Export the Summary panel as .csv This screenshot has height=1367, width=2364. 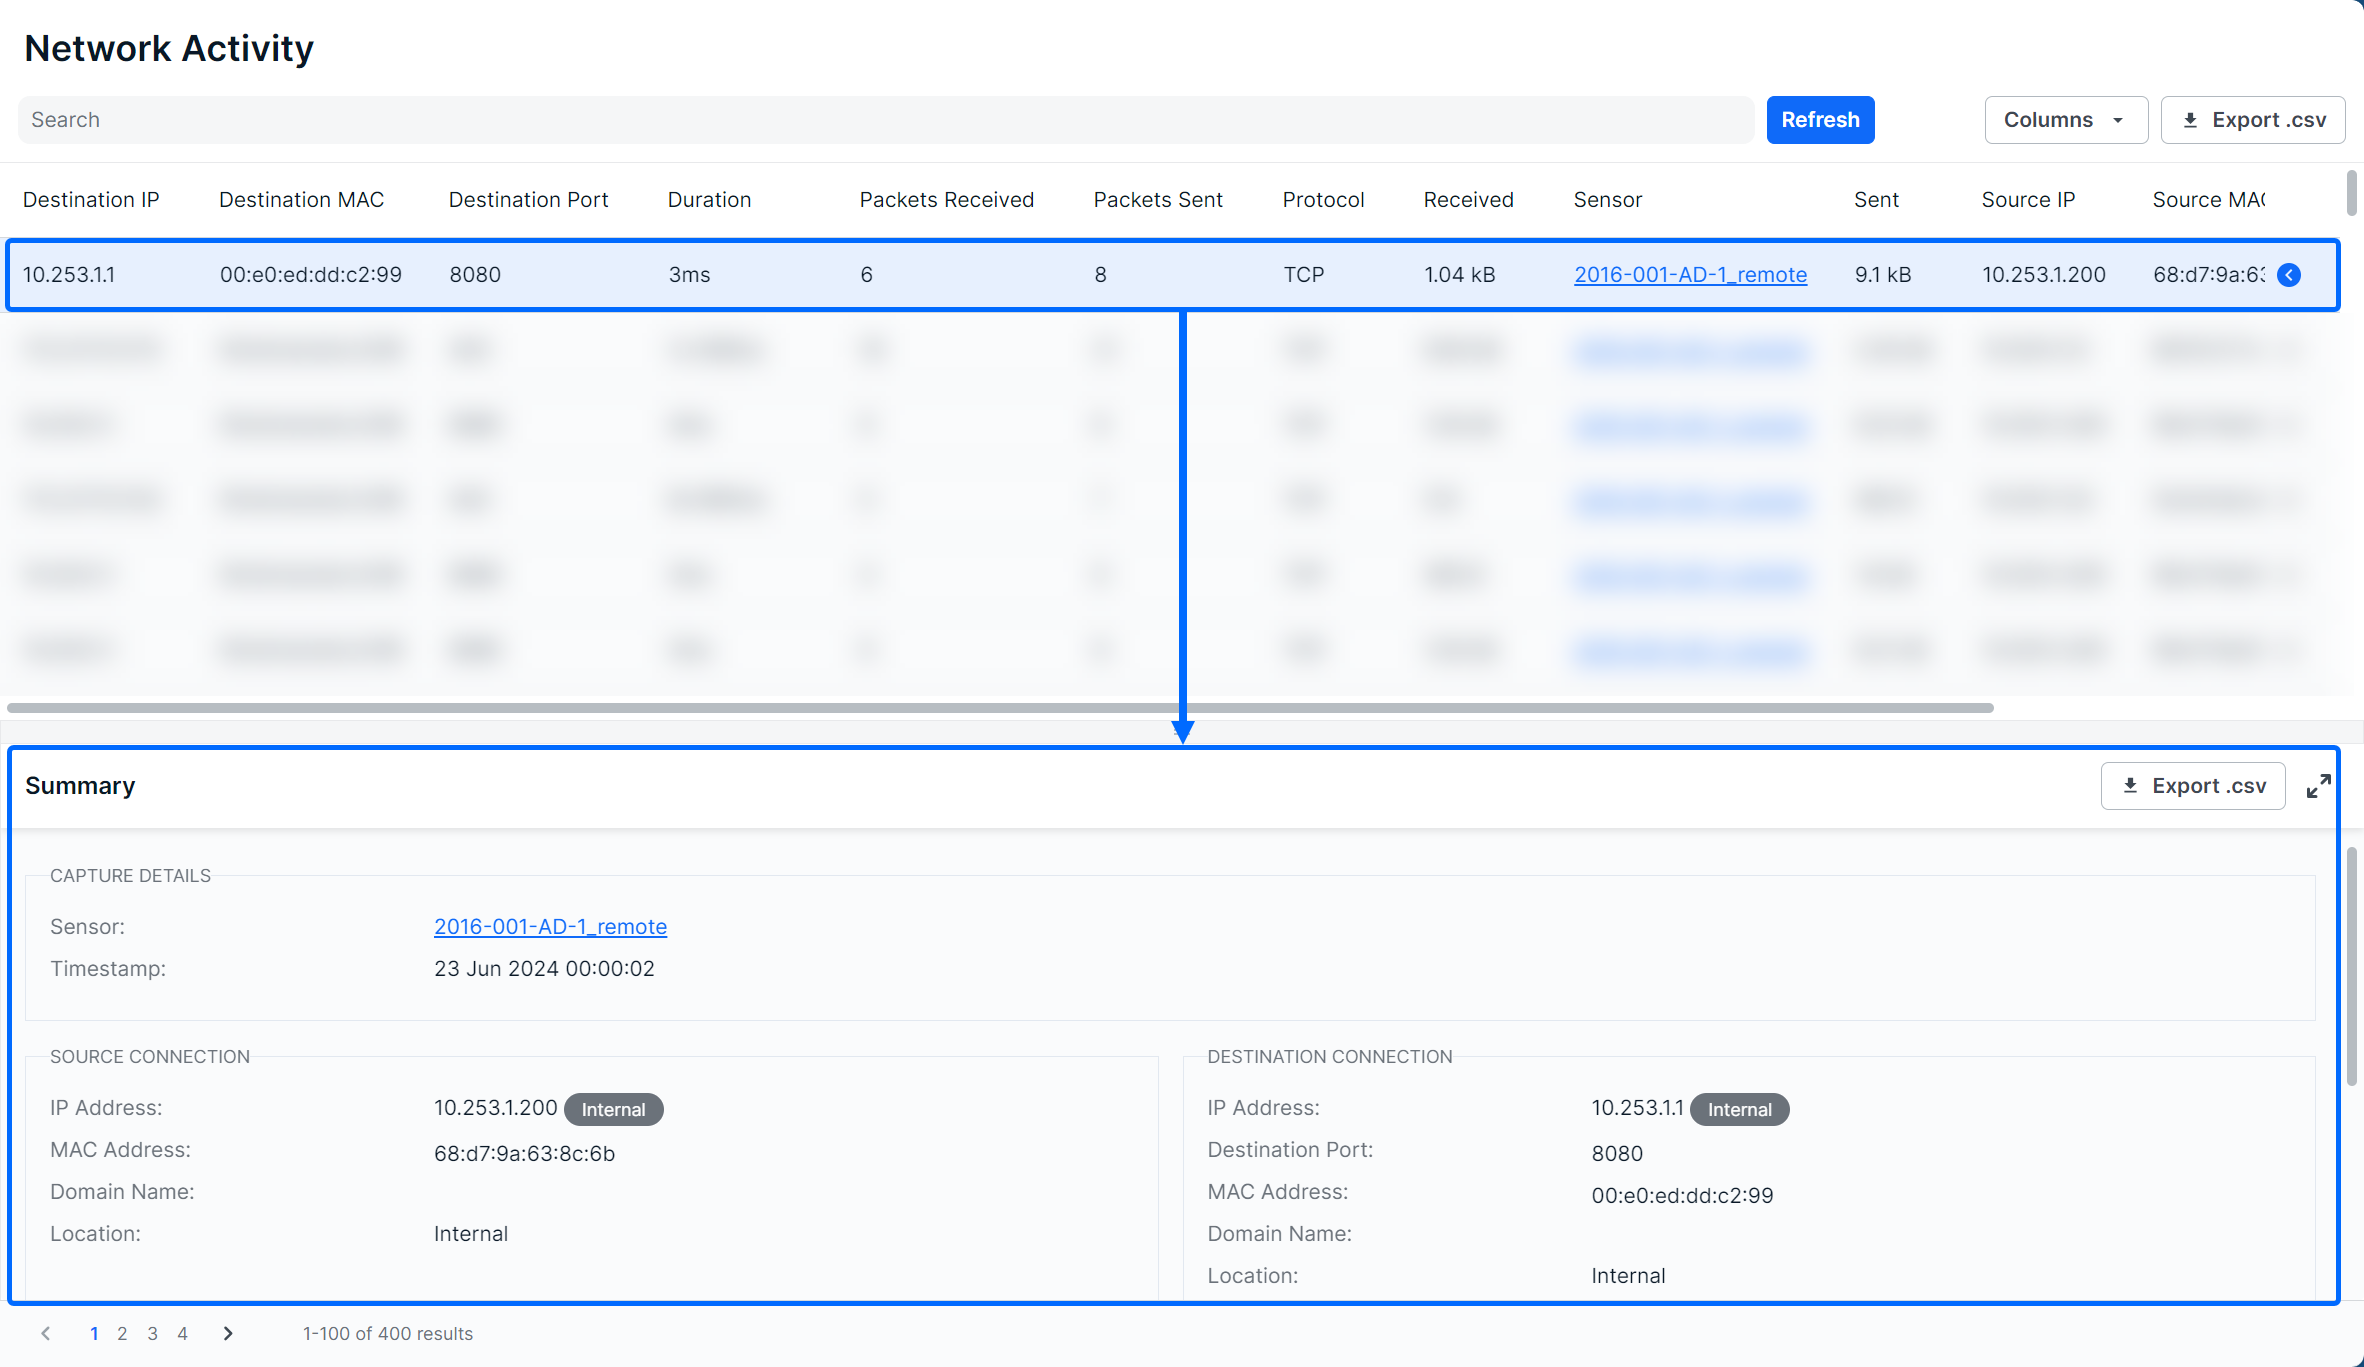2193,786
